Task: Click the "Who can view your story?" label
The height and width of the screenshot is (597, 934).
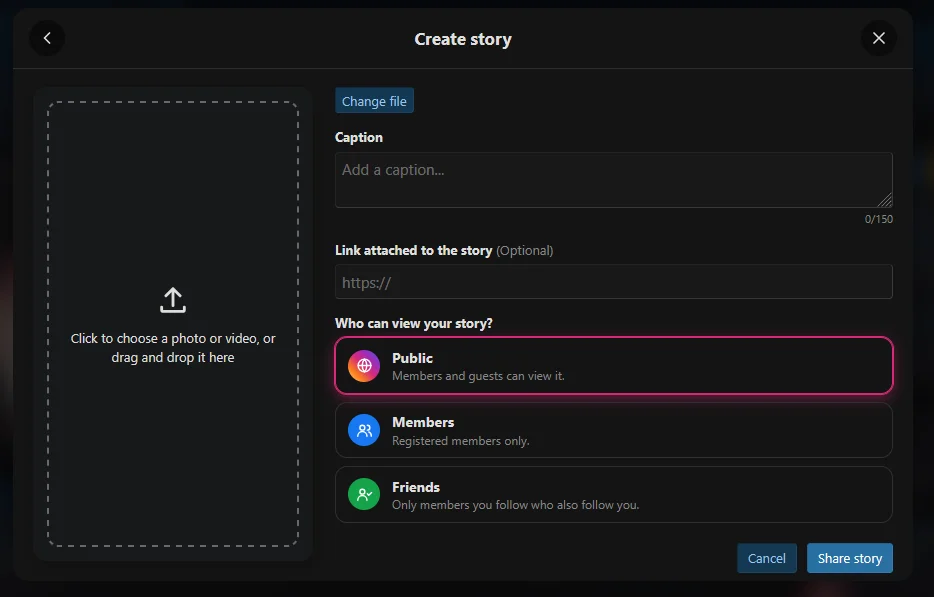Action: 414,324
